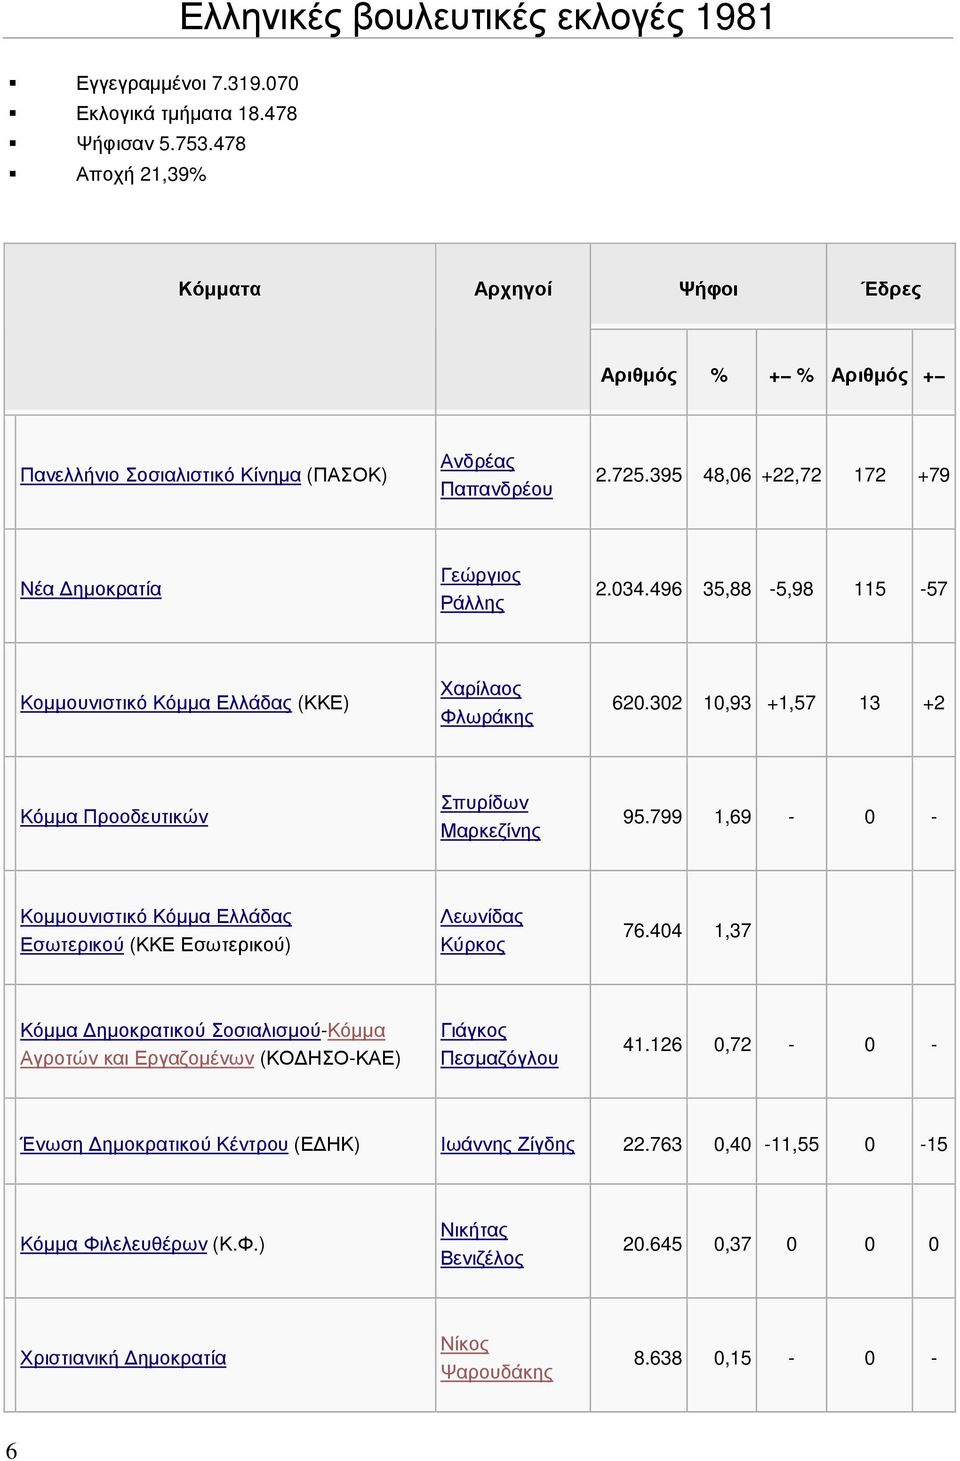Open the Ένωση Δημοκρατικού Κέντρου link
This screenshot has height=1461, width=960.
click(154, 1145)
